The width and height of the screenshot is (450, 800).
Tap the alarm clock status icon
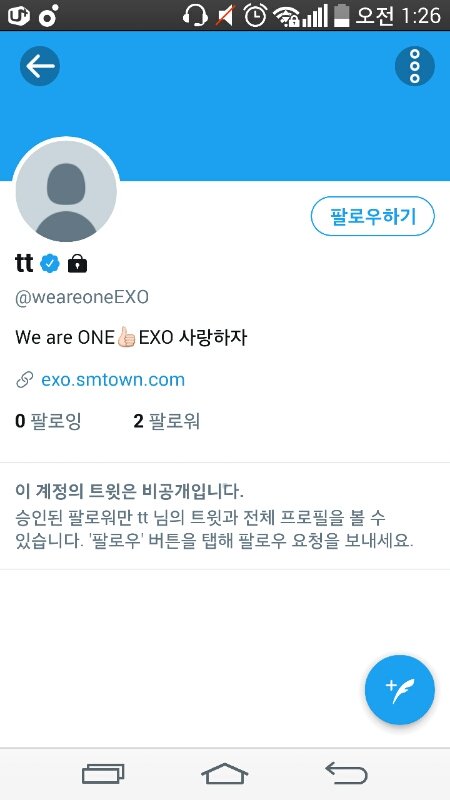255,15
